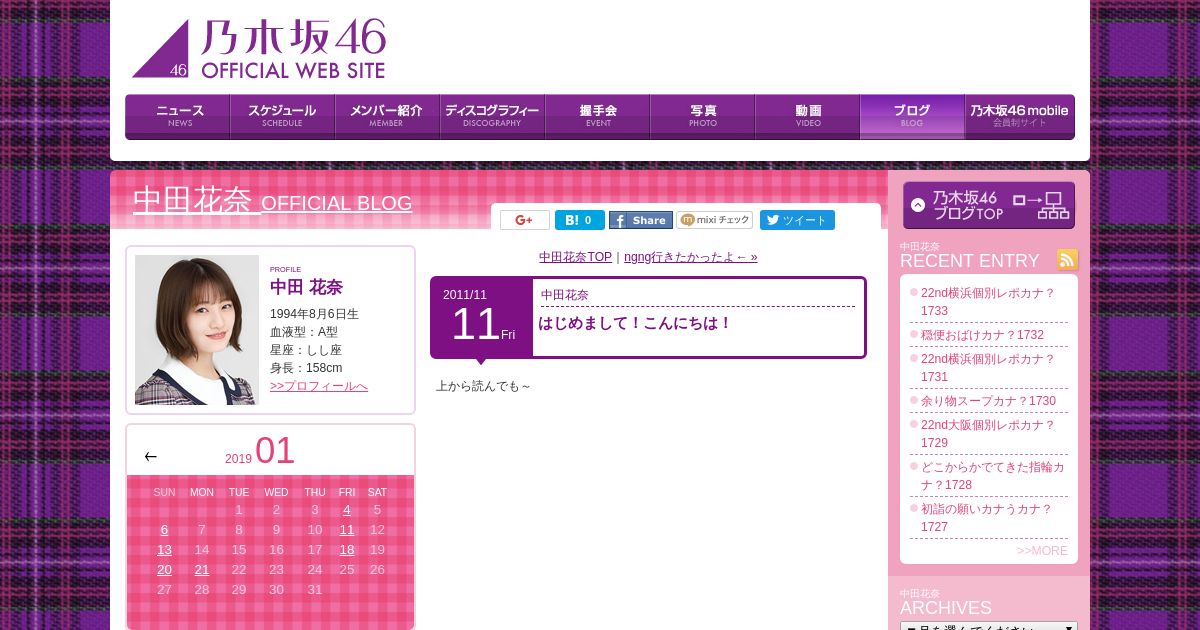Click post author 中田花奈 text
The height and width of the screenshot is (630, 1200).
[565, 295]
